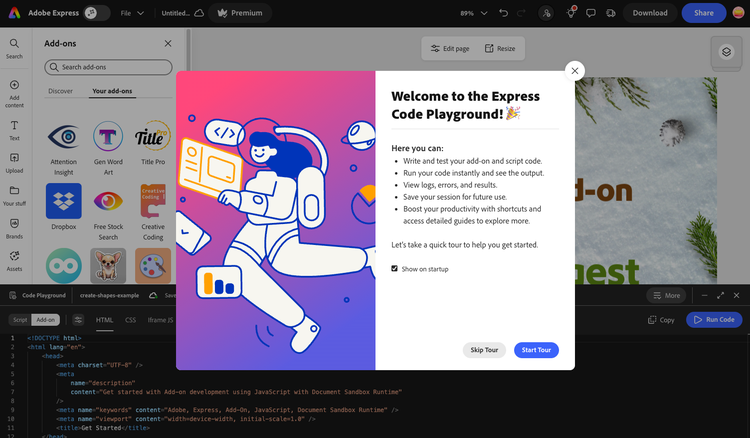Uncheck the Show on startup checkbox

point(395,268)
